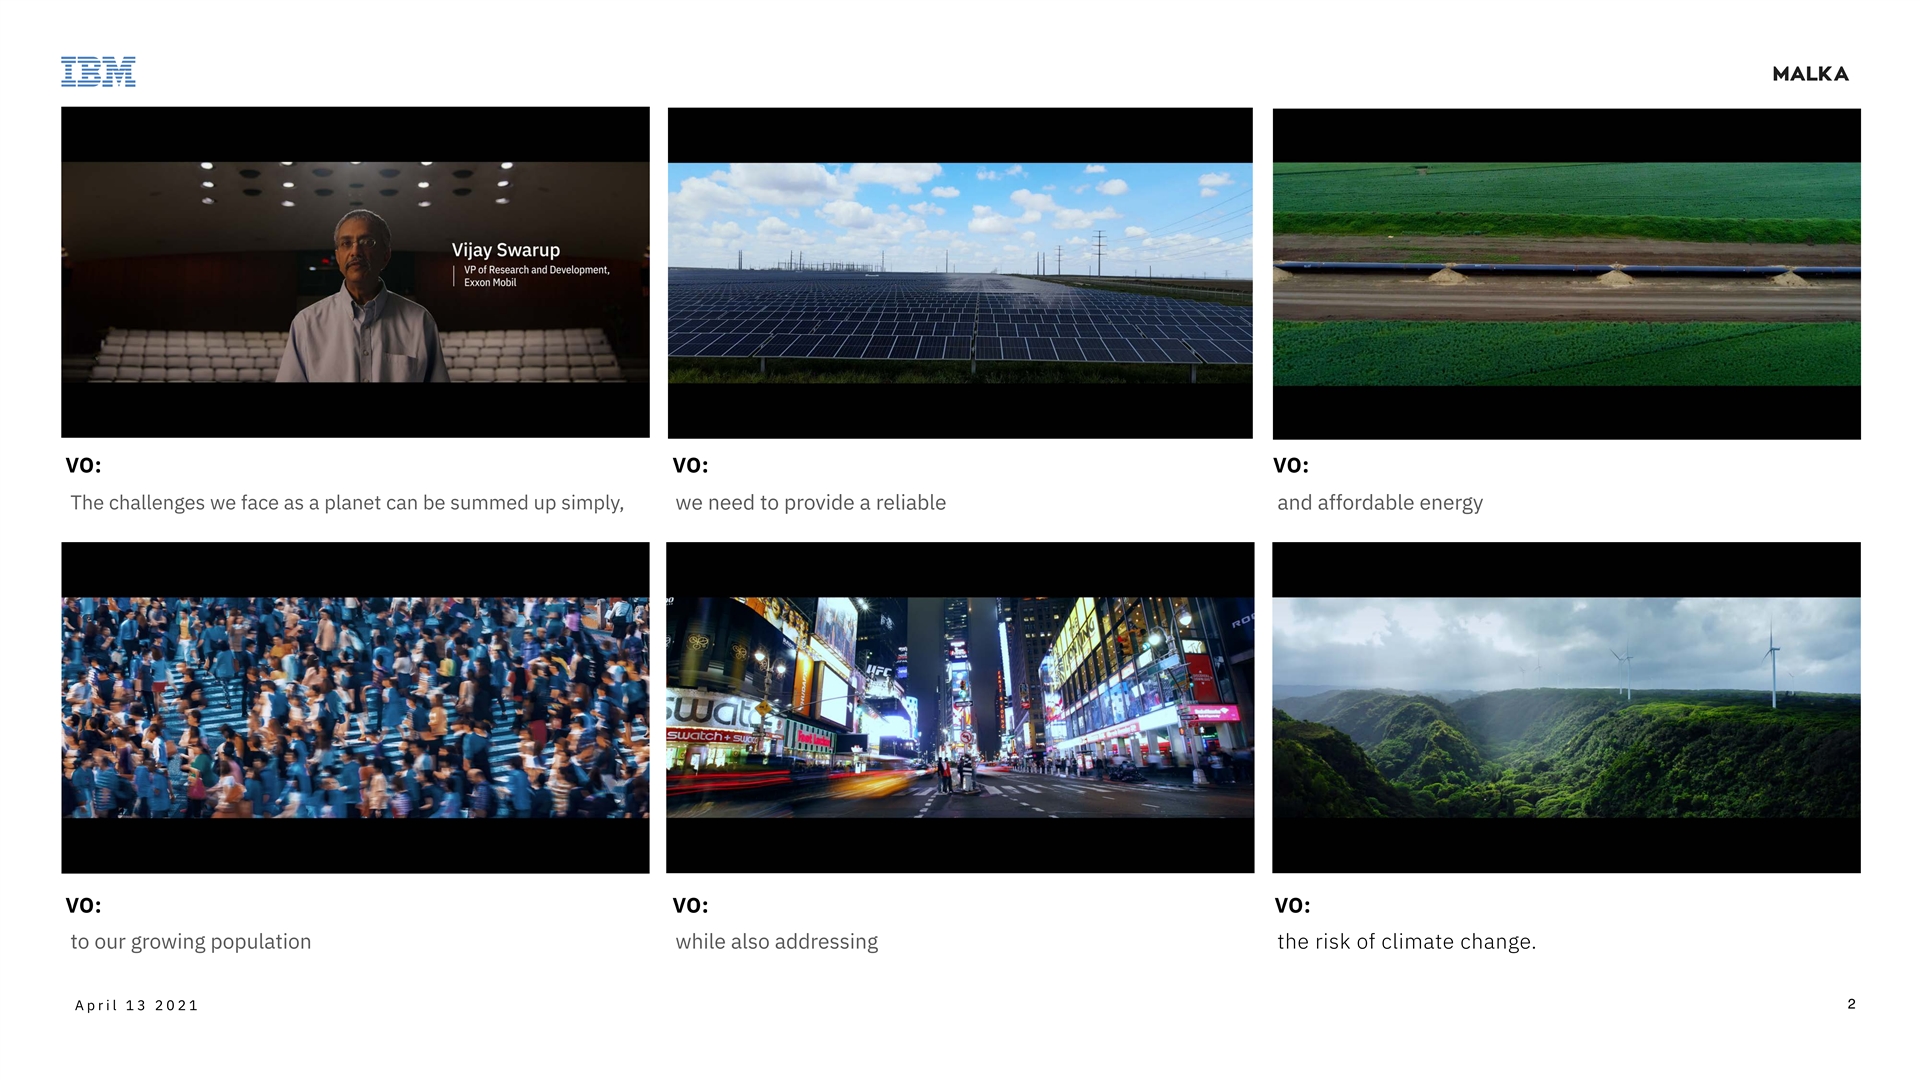The height and width of the screenshot is (1080, 1920).
Task: Click the 'and affordable energy' caption
Action: pos(1379,503)
